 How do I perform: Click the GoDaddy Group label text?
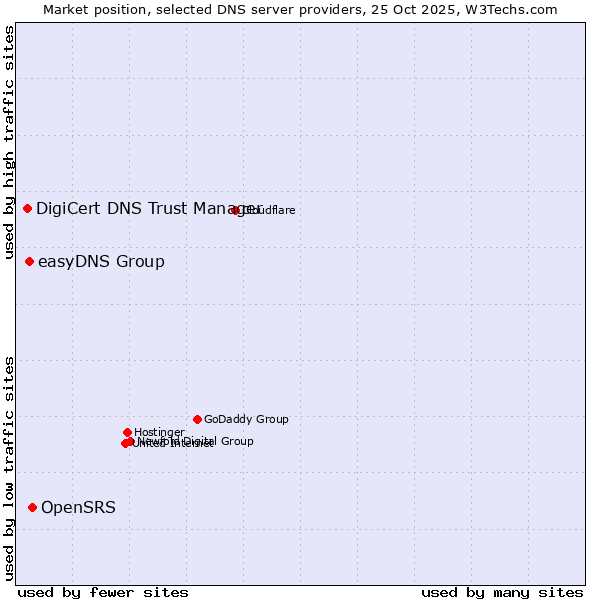point(246,420)
